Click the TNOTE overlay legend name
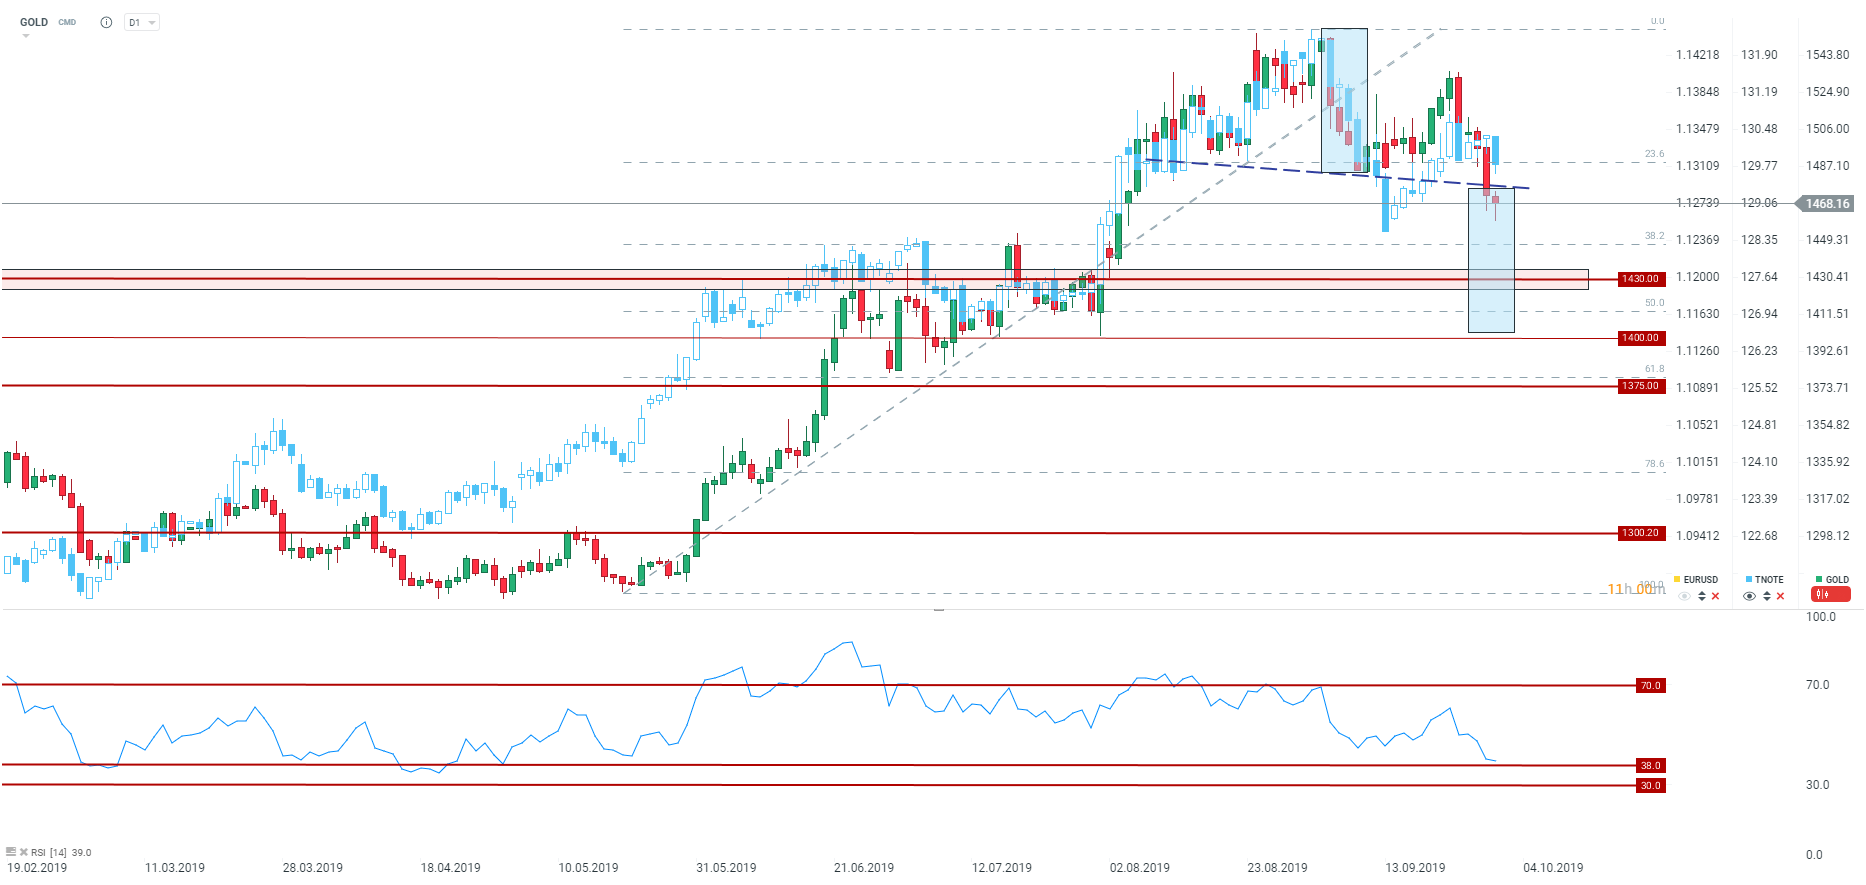Image resolution: width=1866 pixels, height=885 pixels. click(x=1769, y=580)
